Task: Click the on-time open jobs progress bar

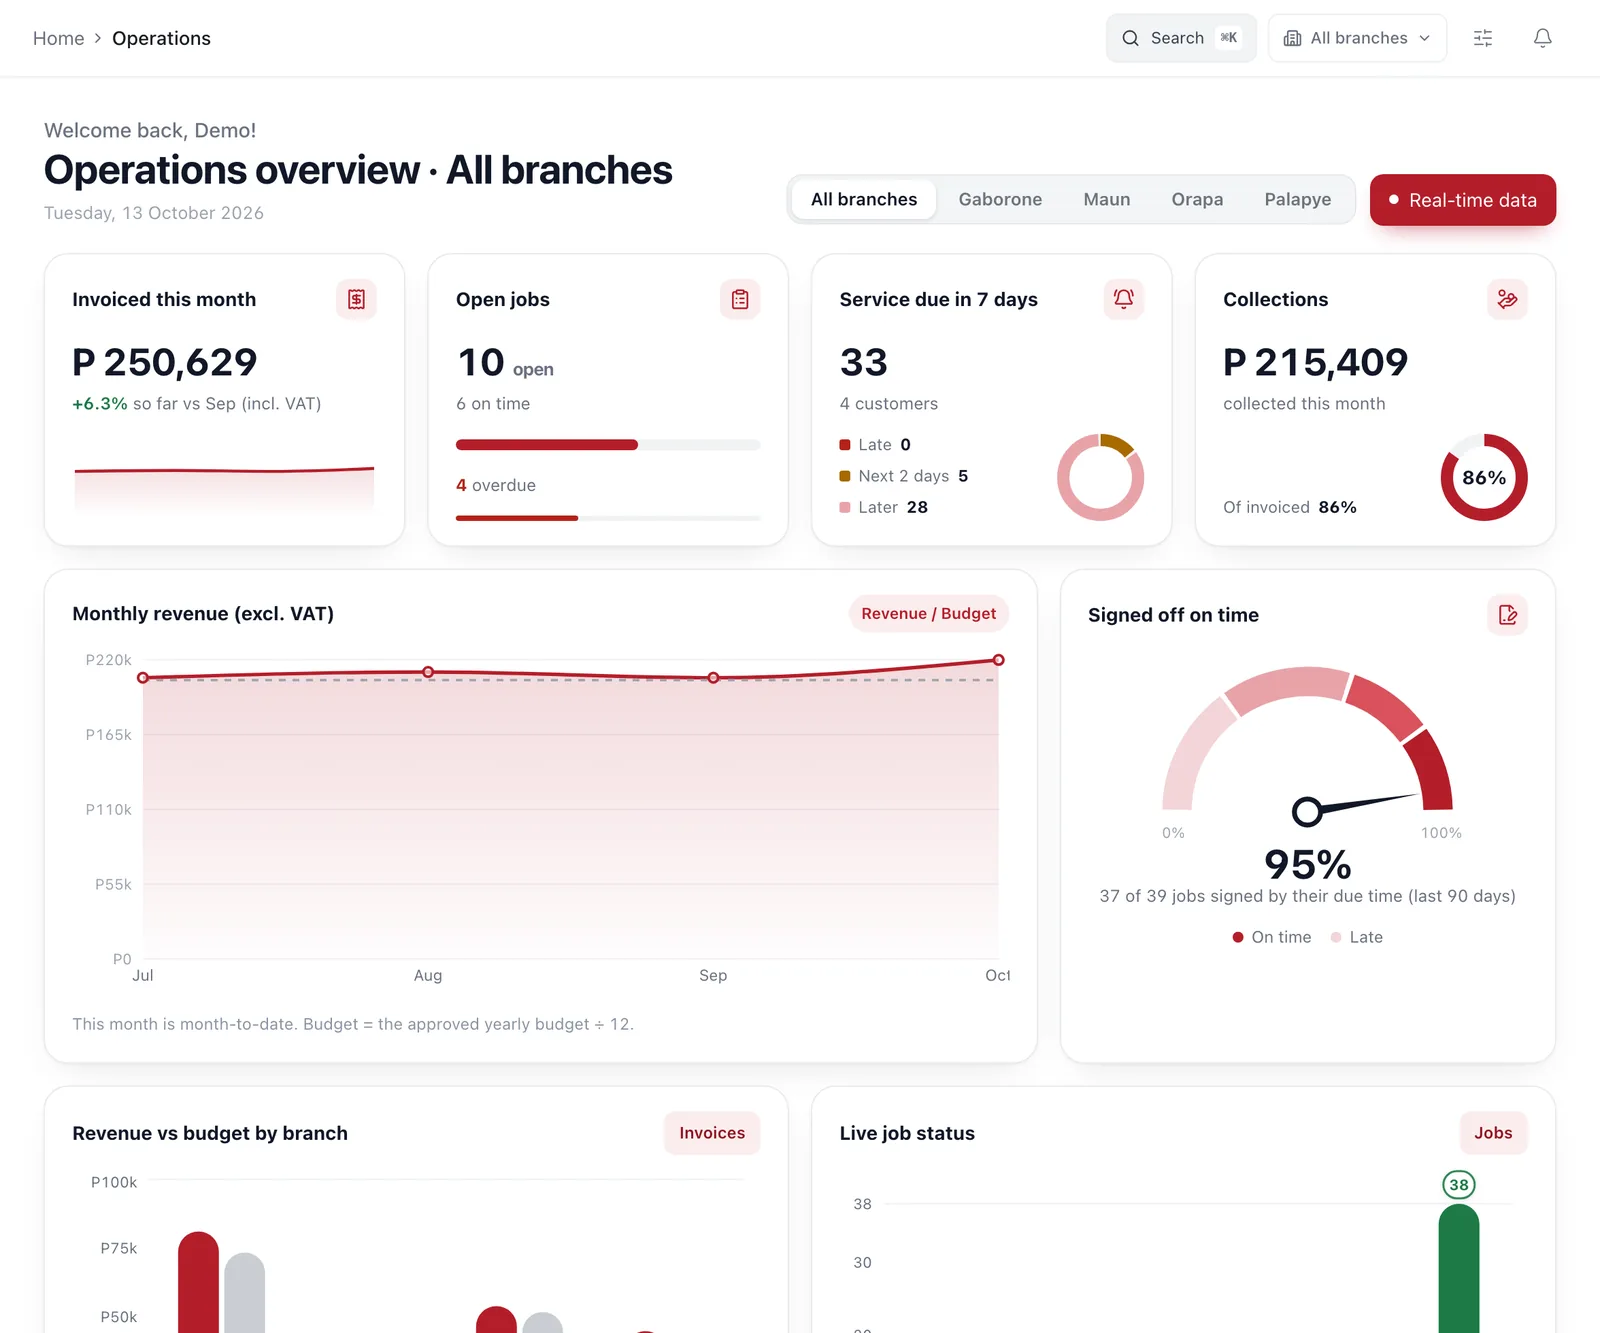Action: [608, 445]
